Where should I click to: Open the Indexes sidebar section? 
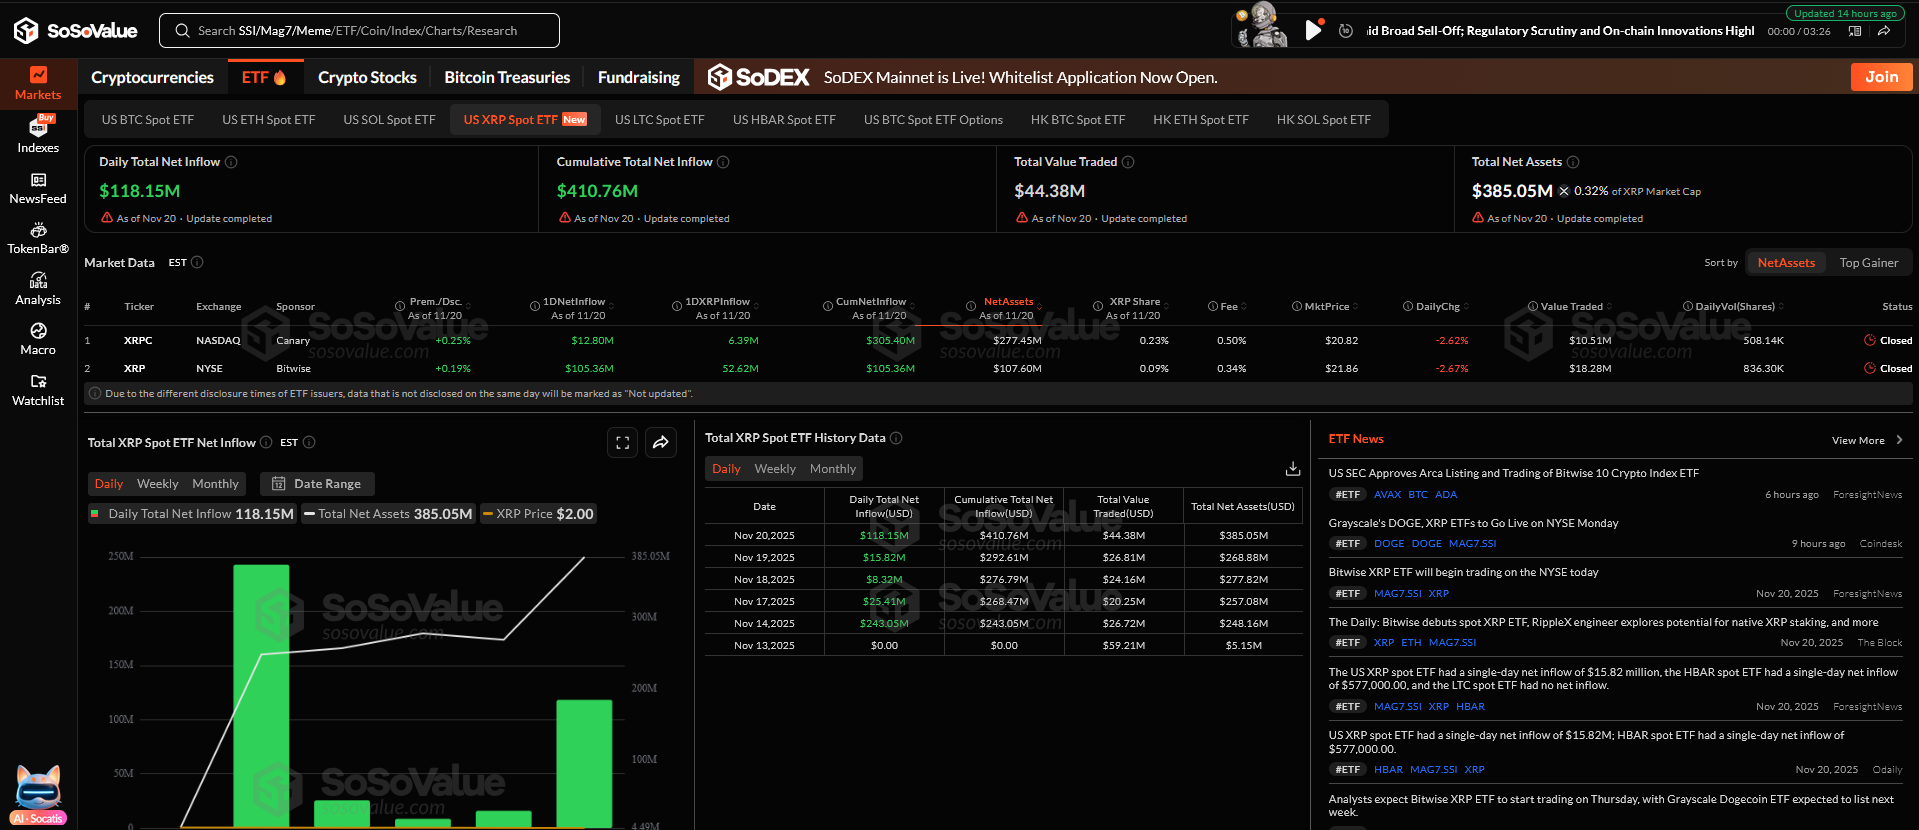(x=38, y=134)
